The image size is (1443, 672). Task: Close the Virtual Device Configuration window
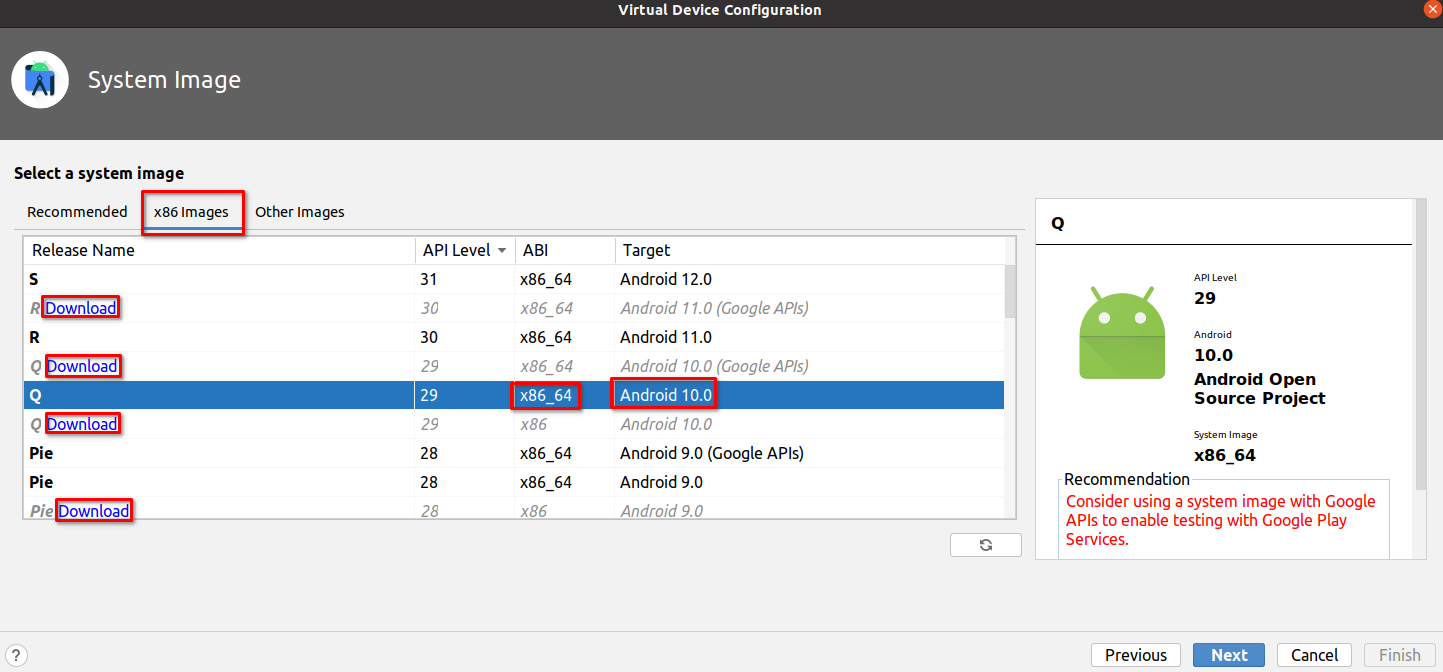[1432, 9]
